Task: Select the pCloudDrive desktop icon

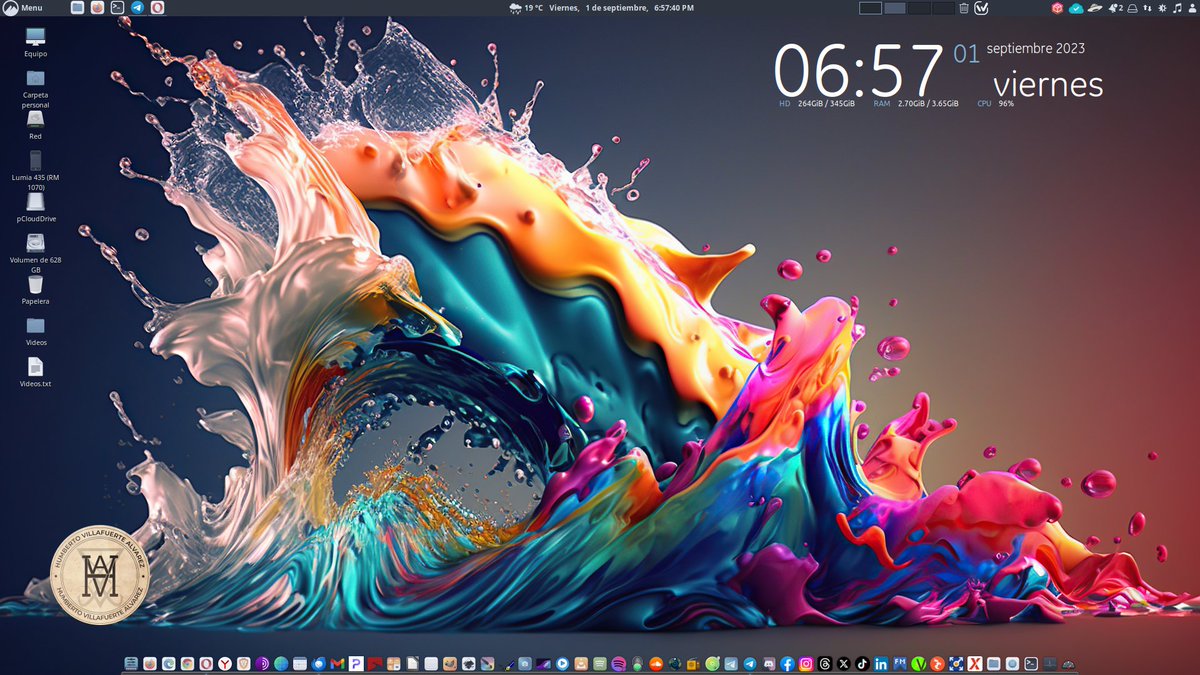Action: click(x=36, y=207)
